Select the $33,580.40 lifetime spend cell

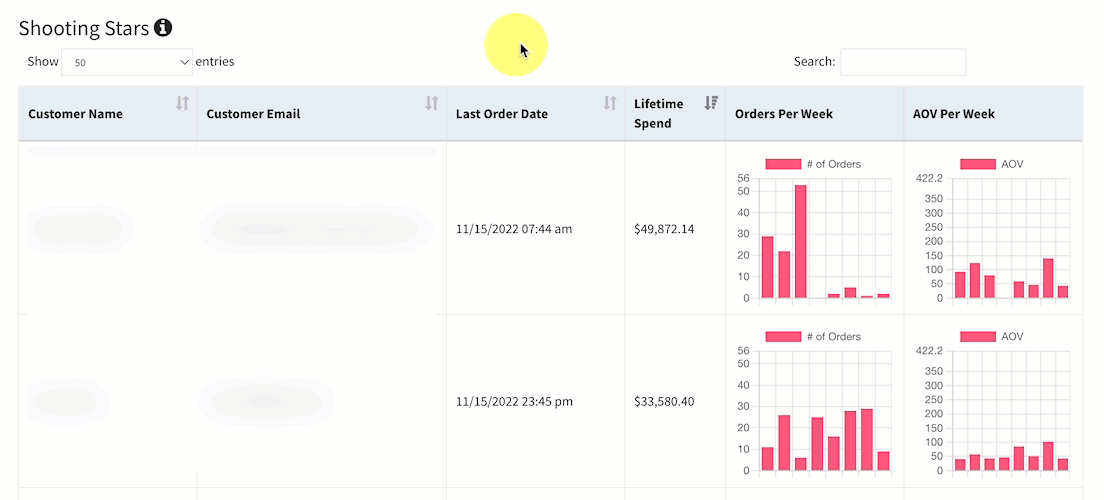coord(664,401)
